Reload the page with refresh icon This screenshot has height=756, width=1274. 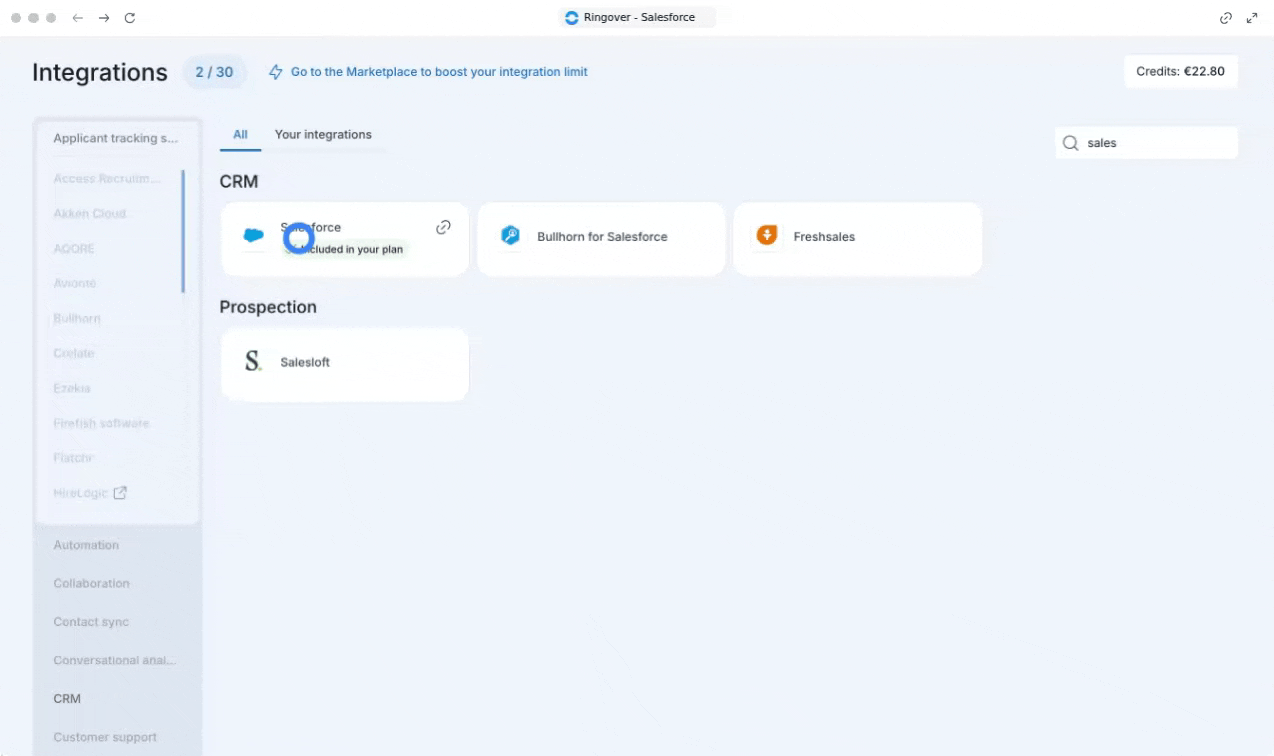coord(130,18)
